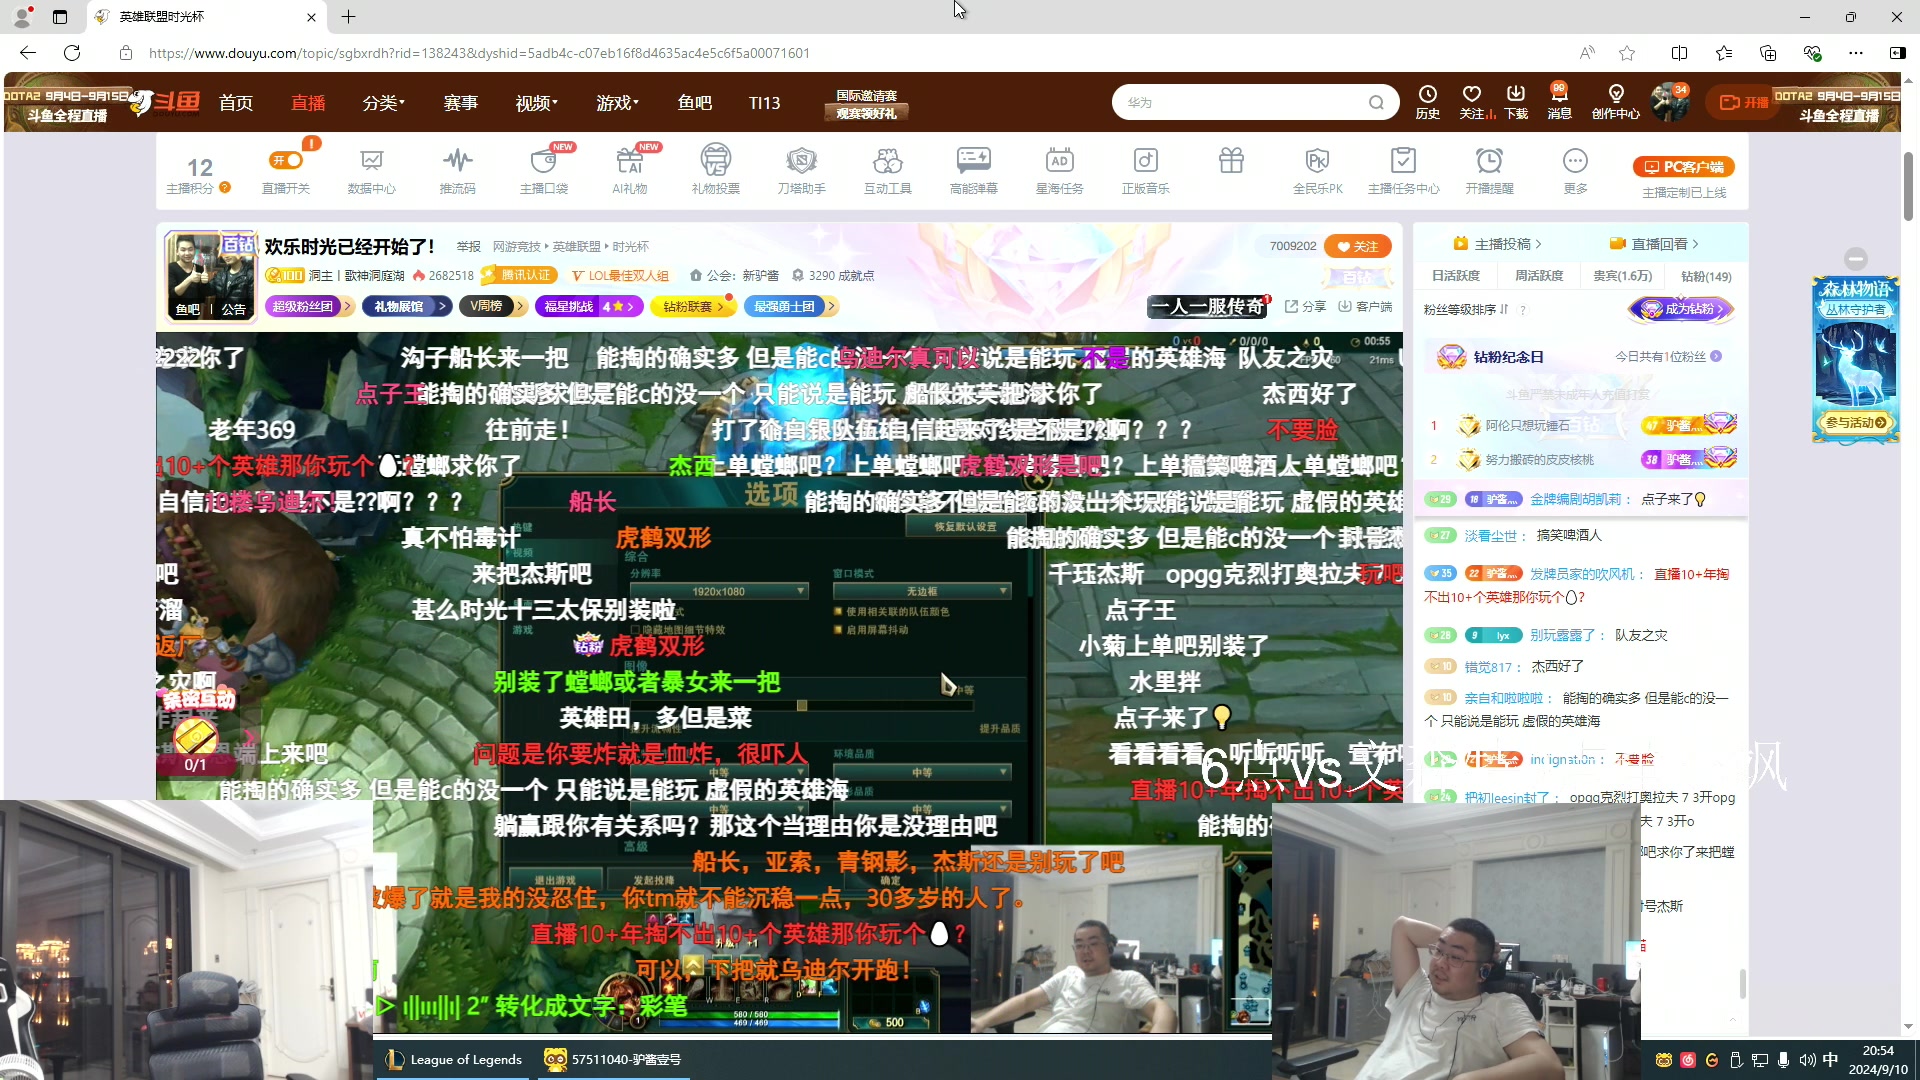
Task: Toggle 使用相关联的队伍颜色 checkbox in game settings
Action: [x=838, y=611]
